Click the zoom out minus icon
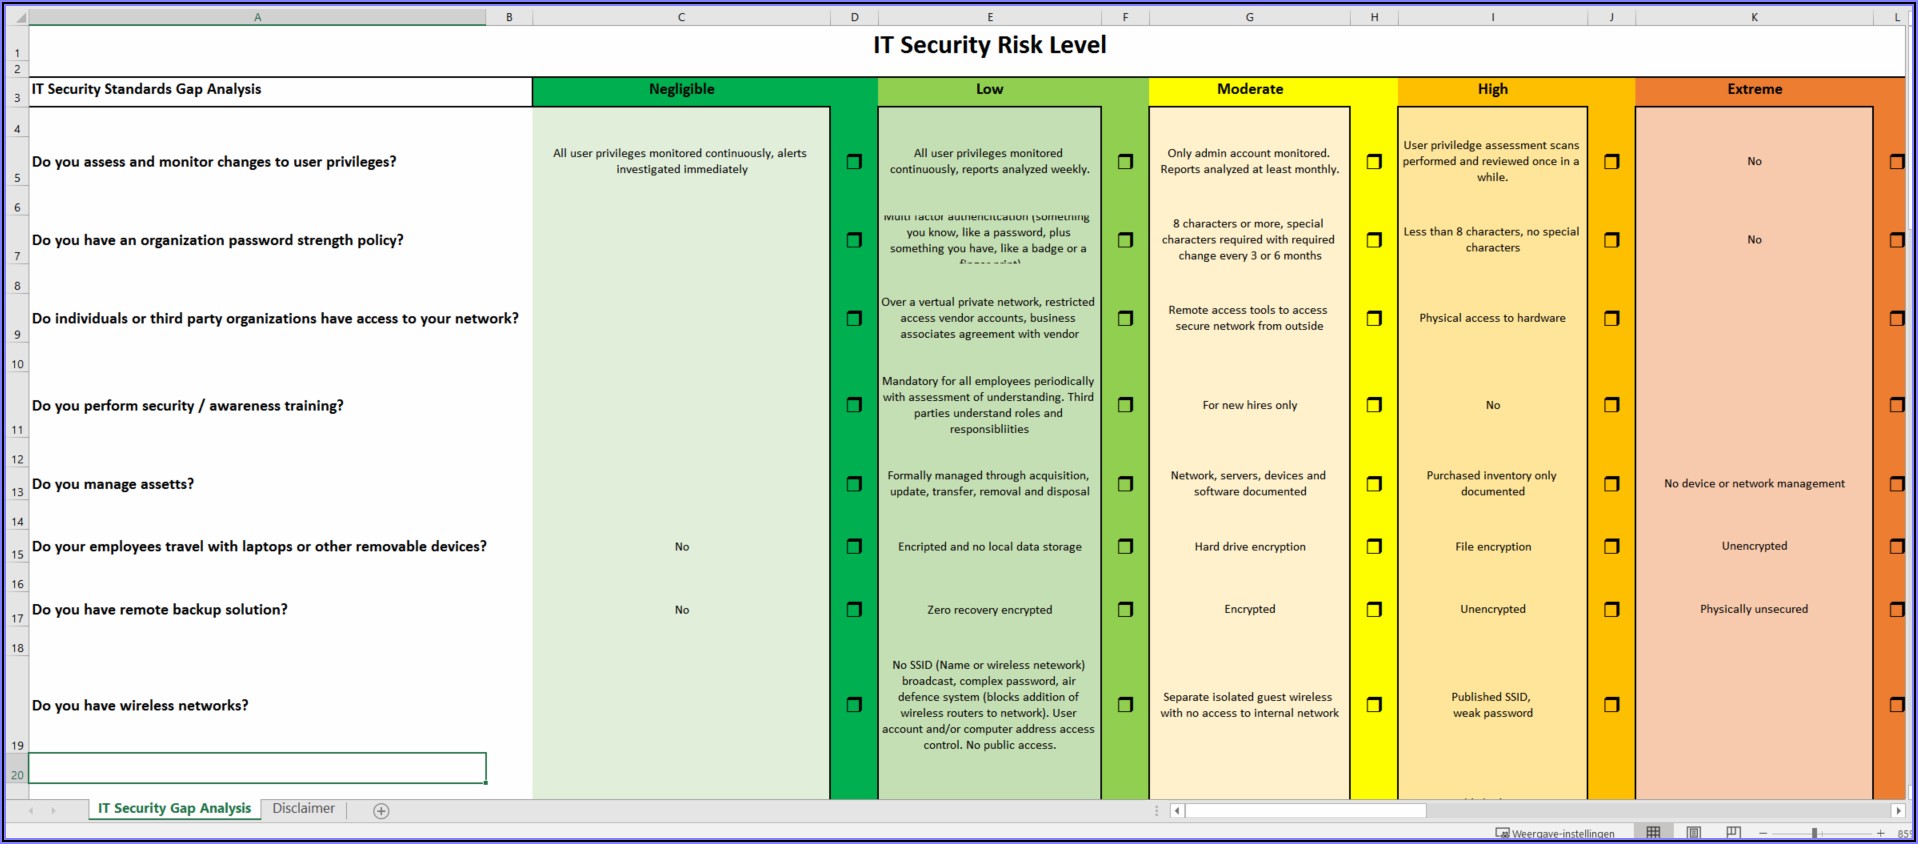 coord(1763,833)
